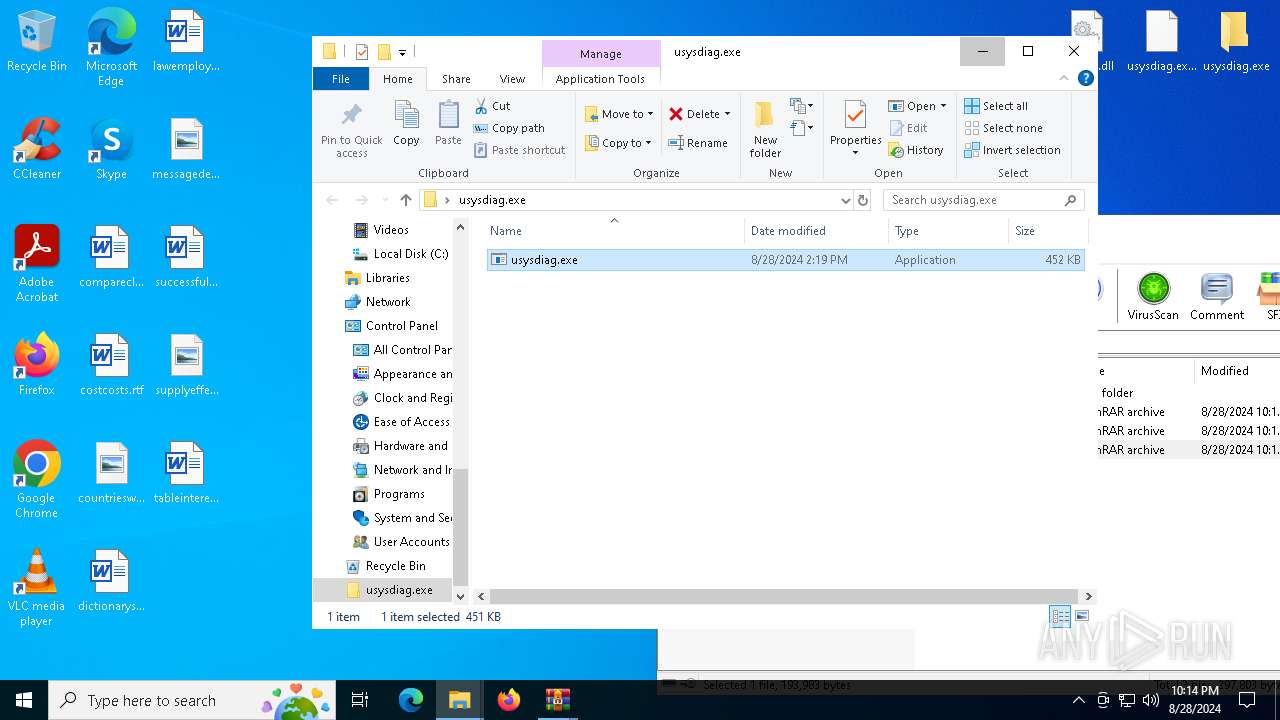Copy the selected file via ribbon
Screen dimensions: 1280x720
(x=406, y=124)
